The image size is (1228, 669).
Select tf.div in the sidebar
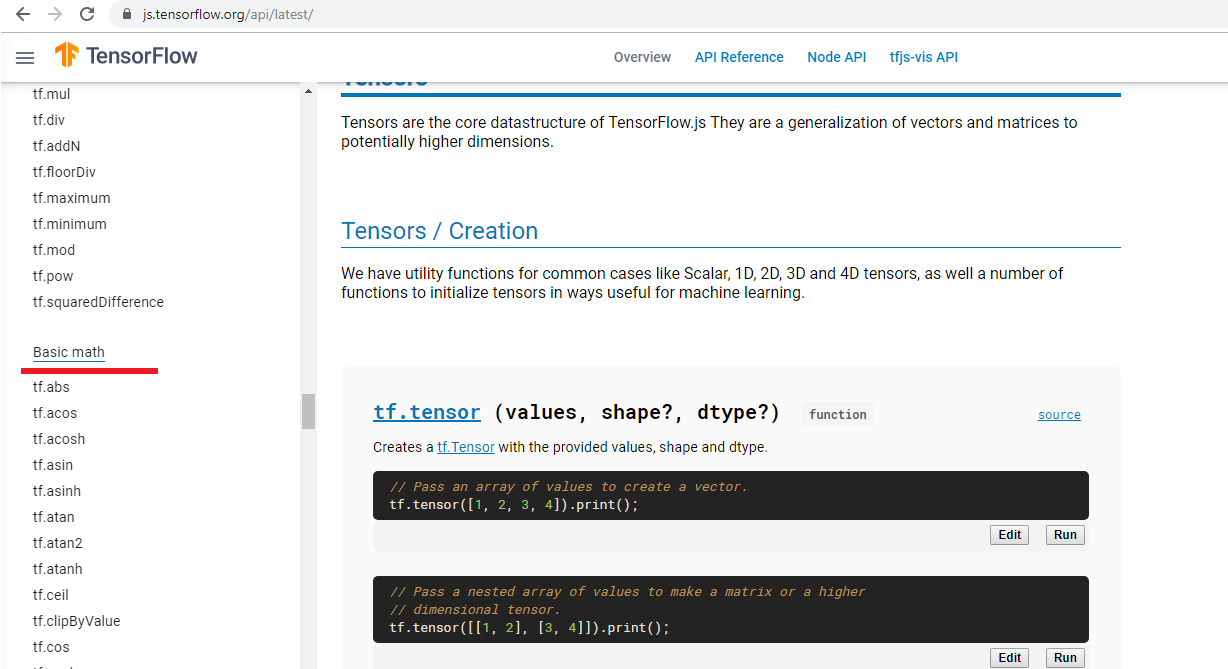(x=48, y=120)
